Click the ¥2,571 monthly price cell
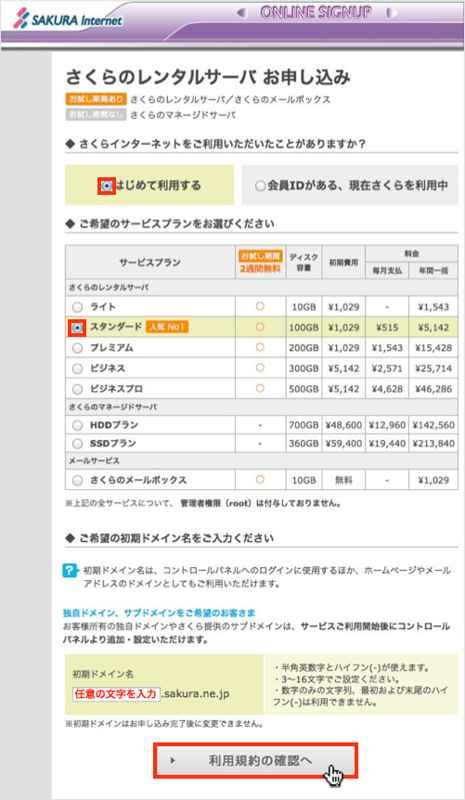This screenshot has height=800, width=465. (387, 368)
